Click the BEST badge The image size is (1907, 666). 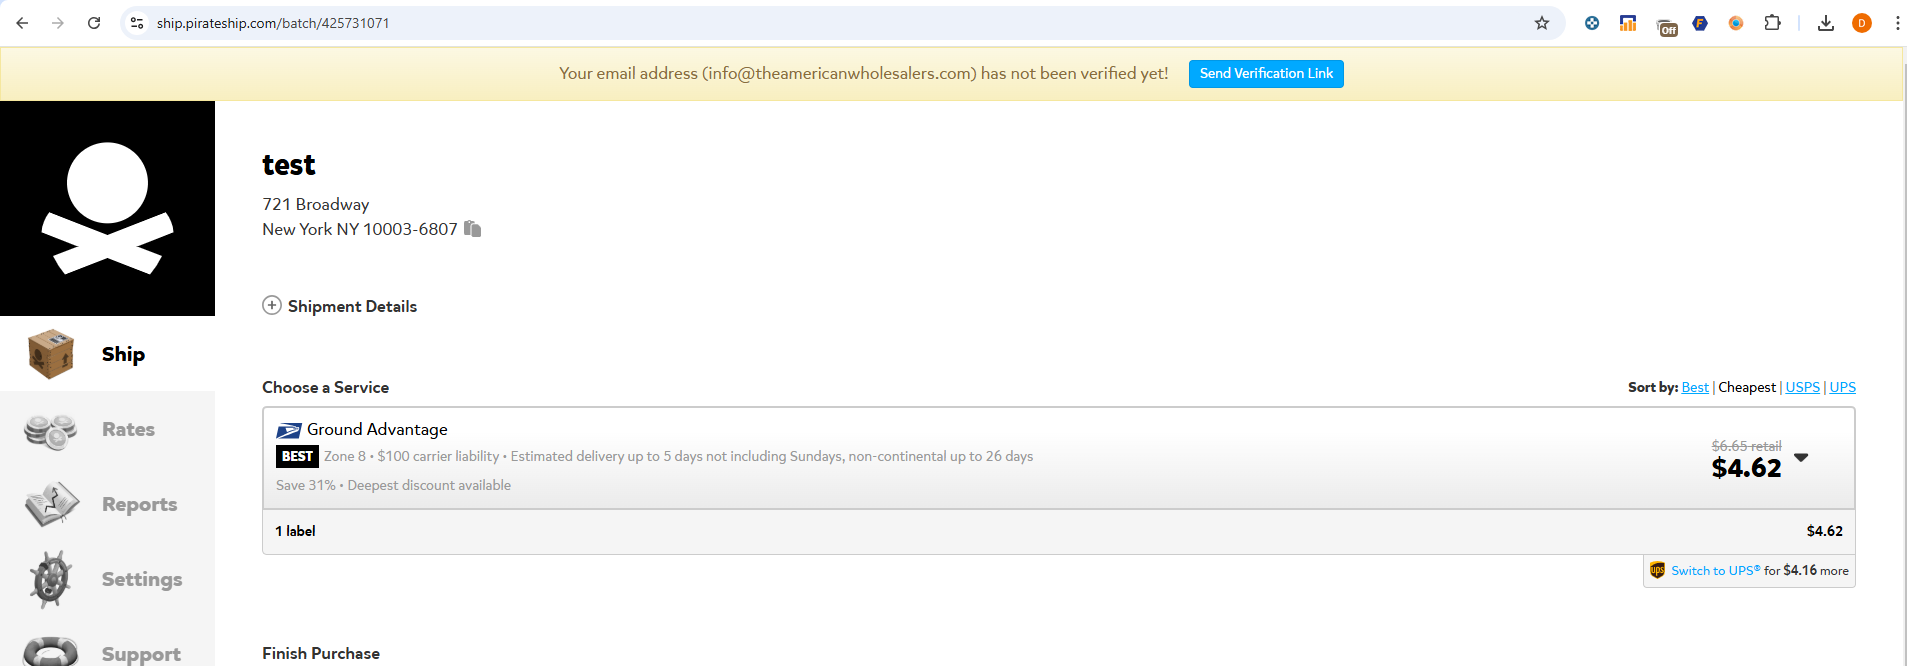click(x=297, y=456)
